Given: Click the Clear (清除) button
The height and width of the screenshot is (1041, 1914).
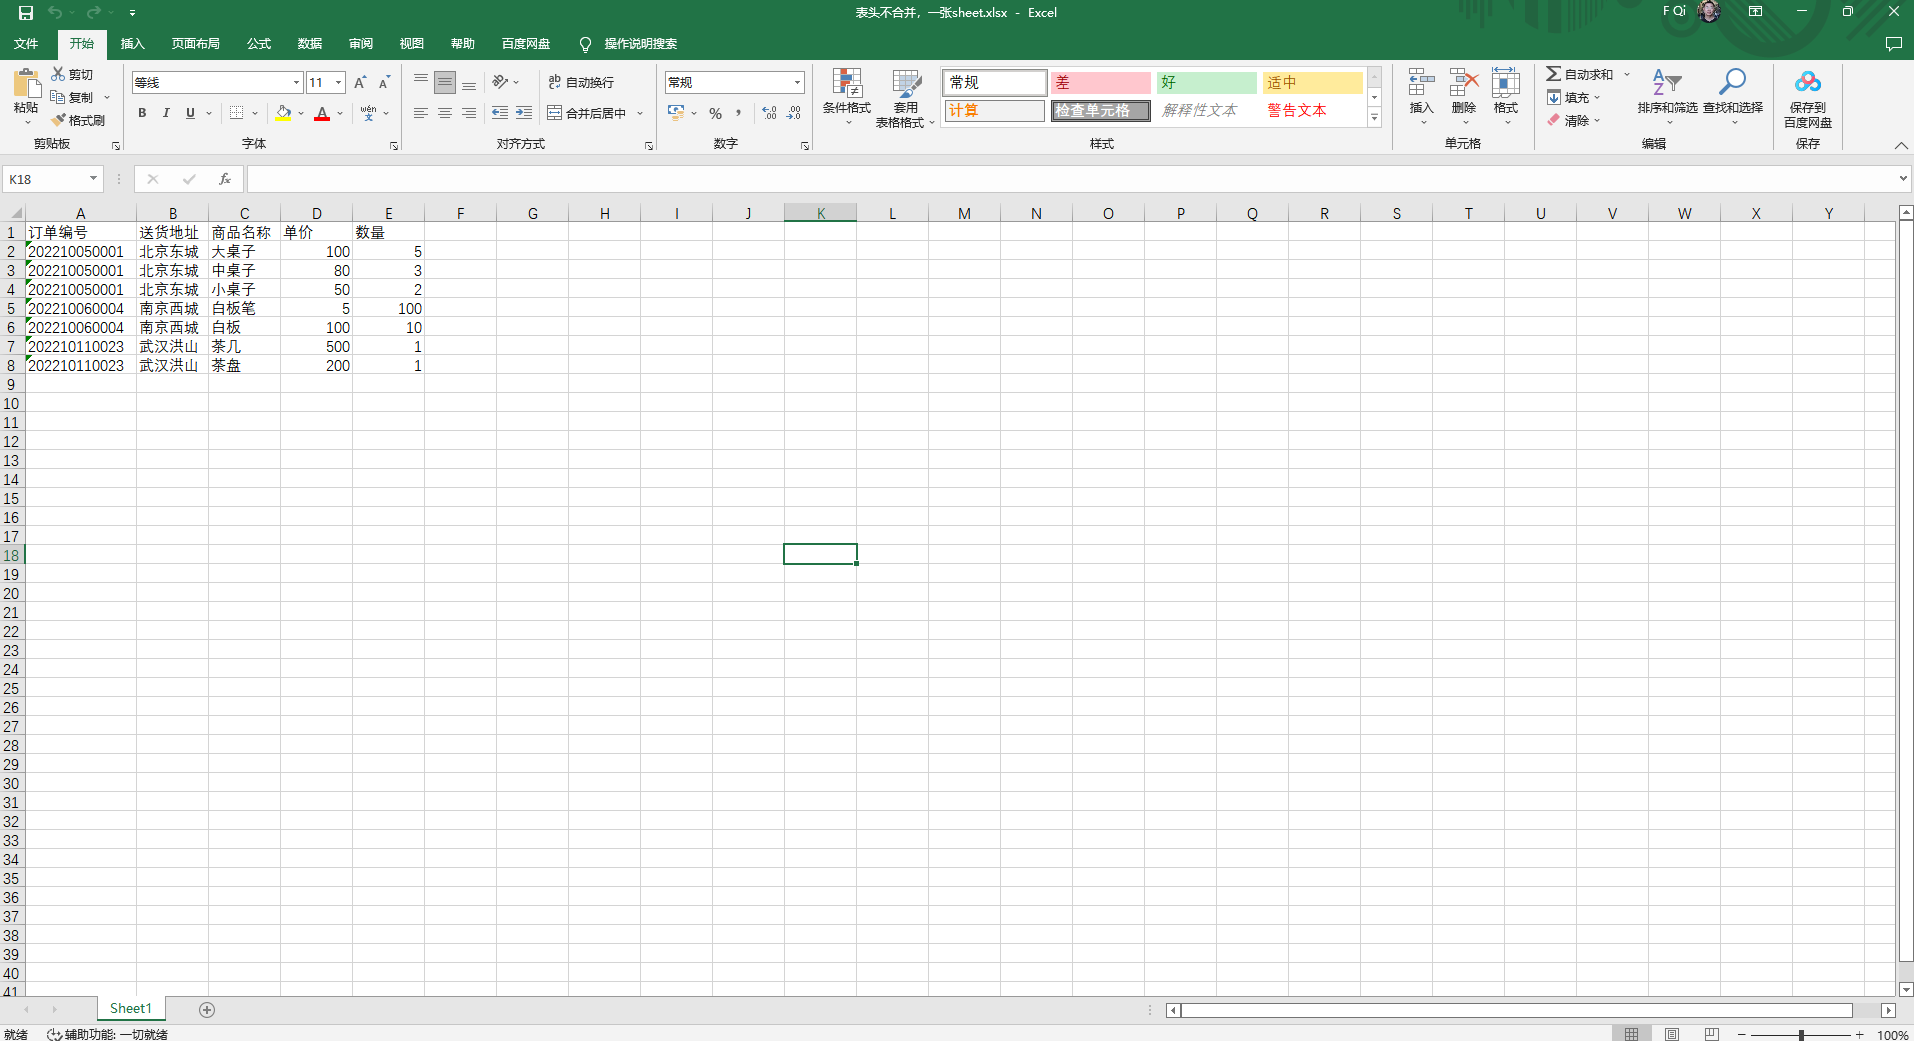Looking at the screenshot, I should [1568, 120].
